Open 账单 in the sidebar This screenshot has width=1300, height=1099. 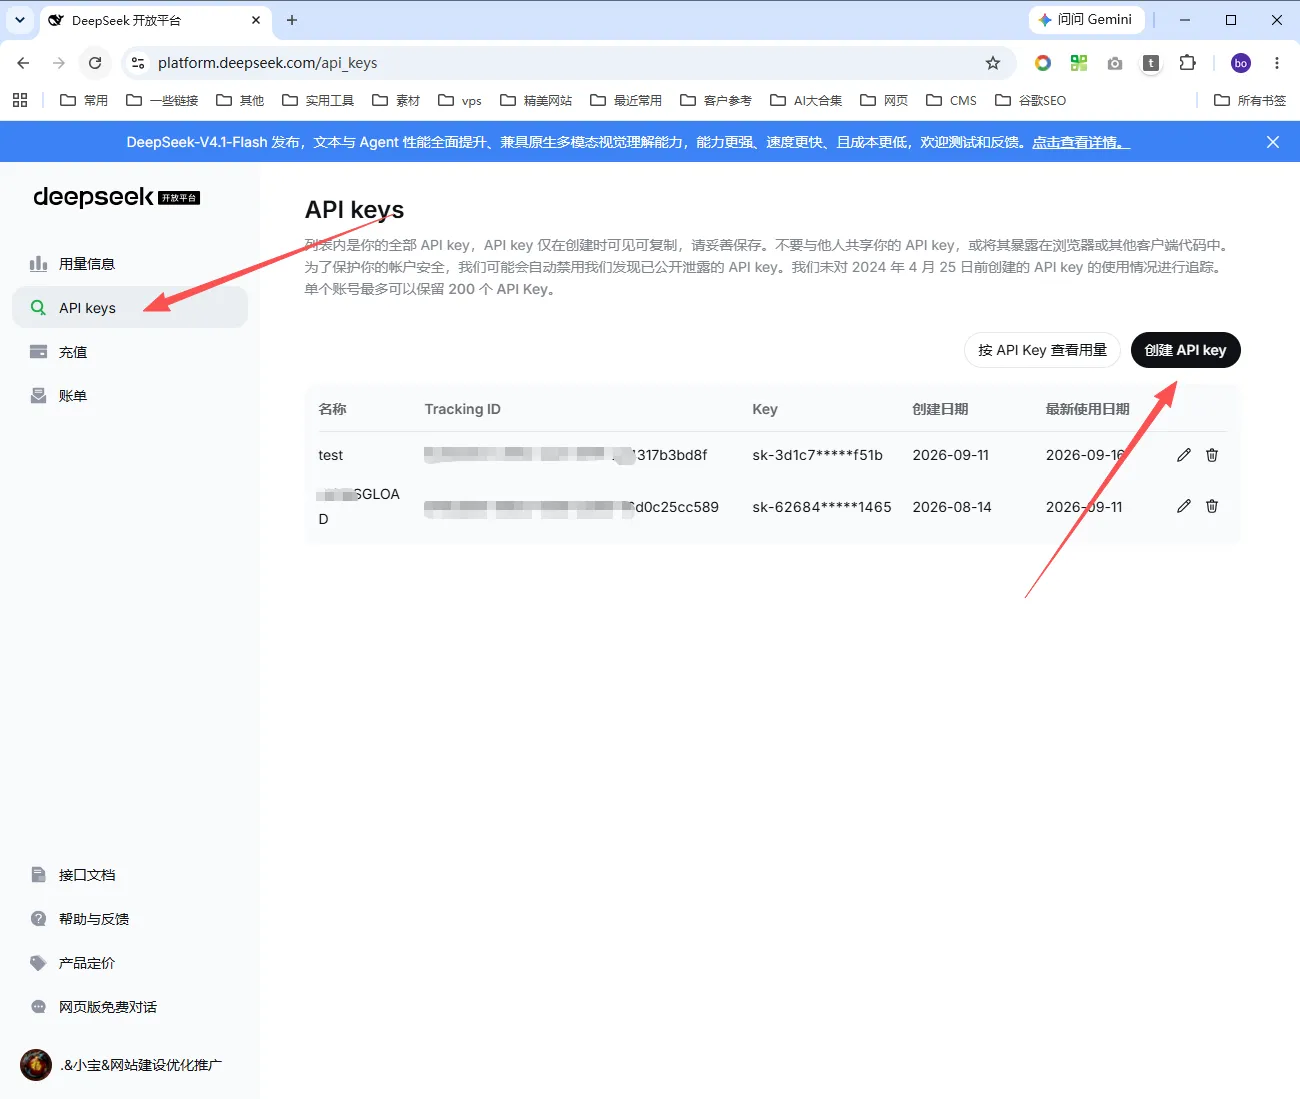tap(130, 396)
